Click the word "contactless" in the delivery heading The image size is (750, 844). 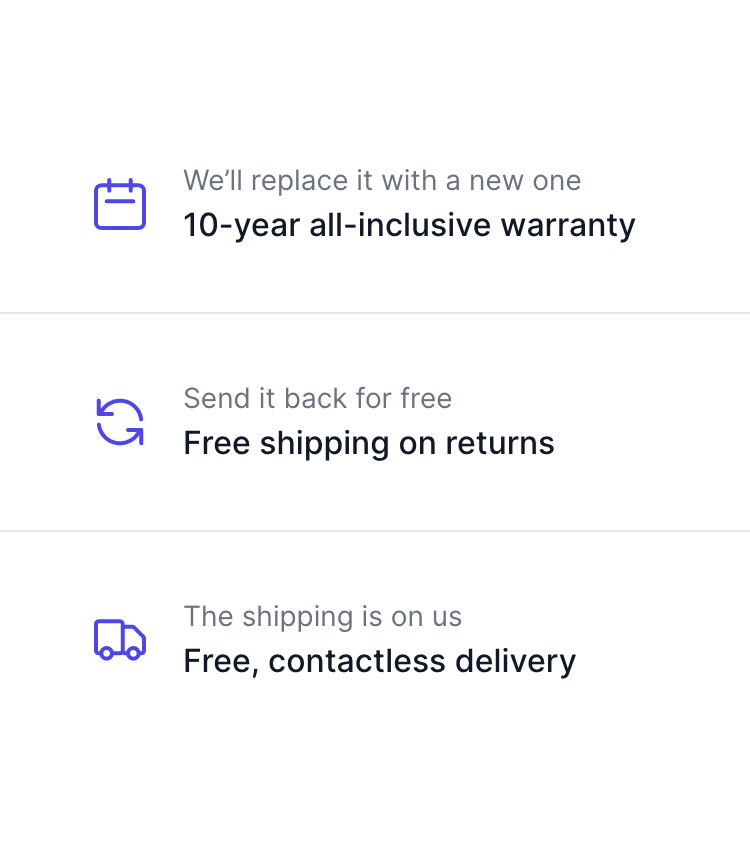(357, 662)
